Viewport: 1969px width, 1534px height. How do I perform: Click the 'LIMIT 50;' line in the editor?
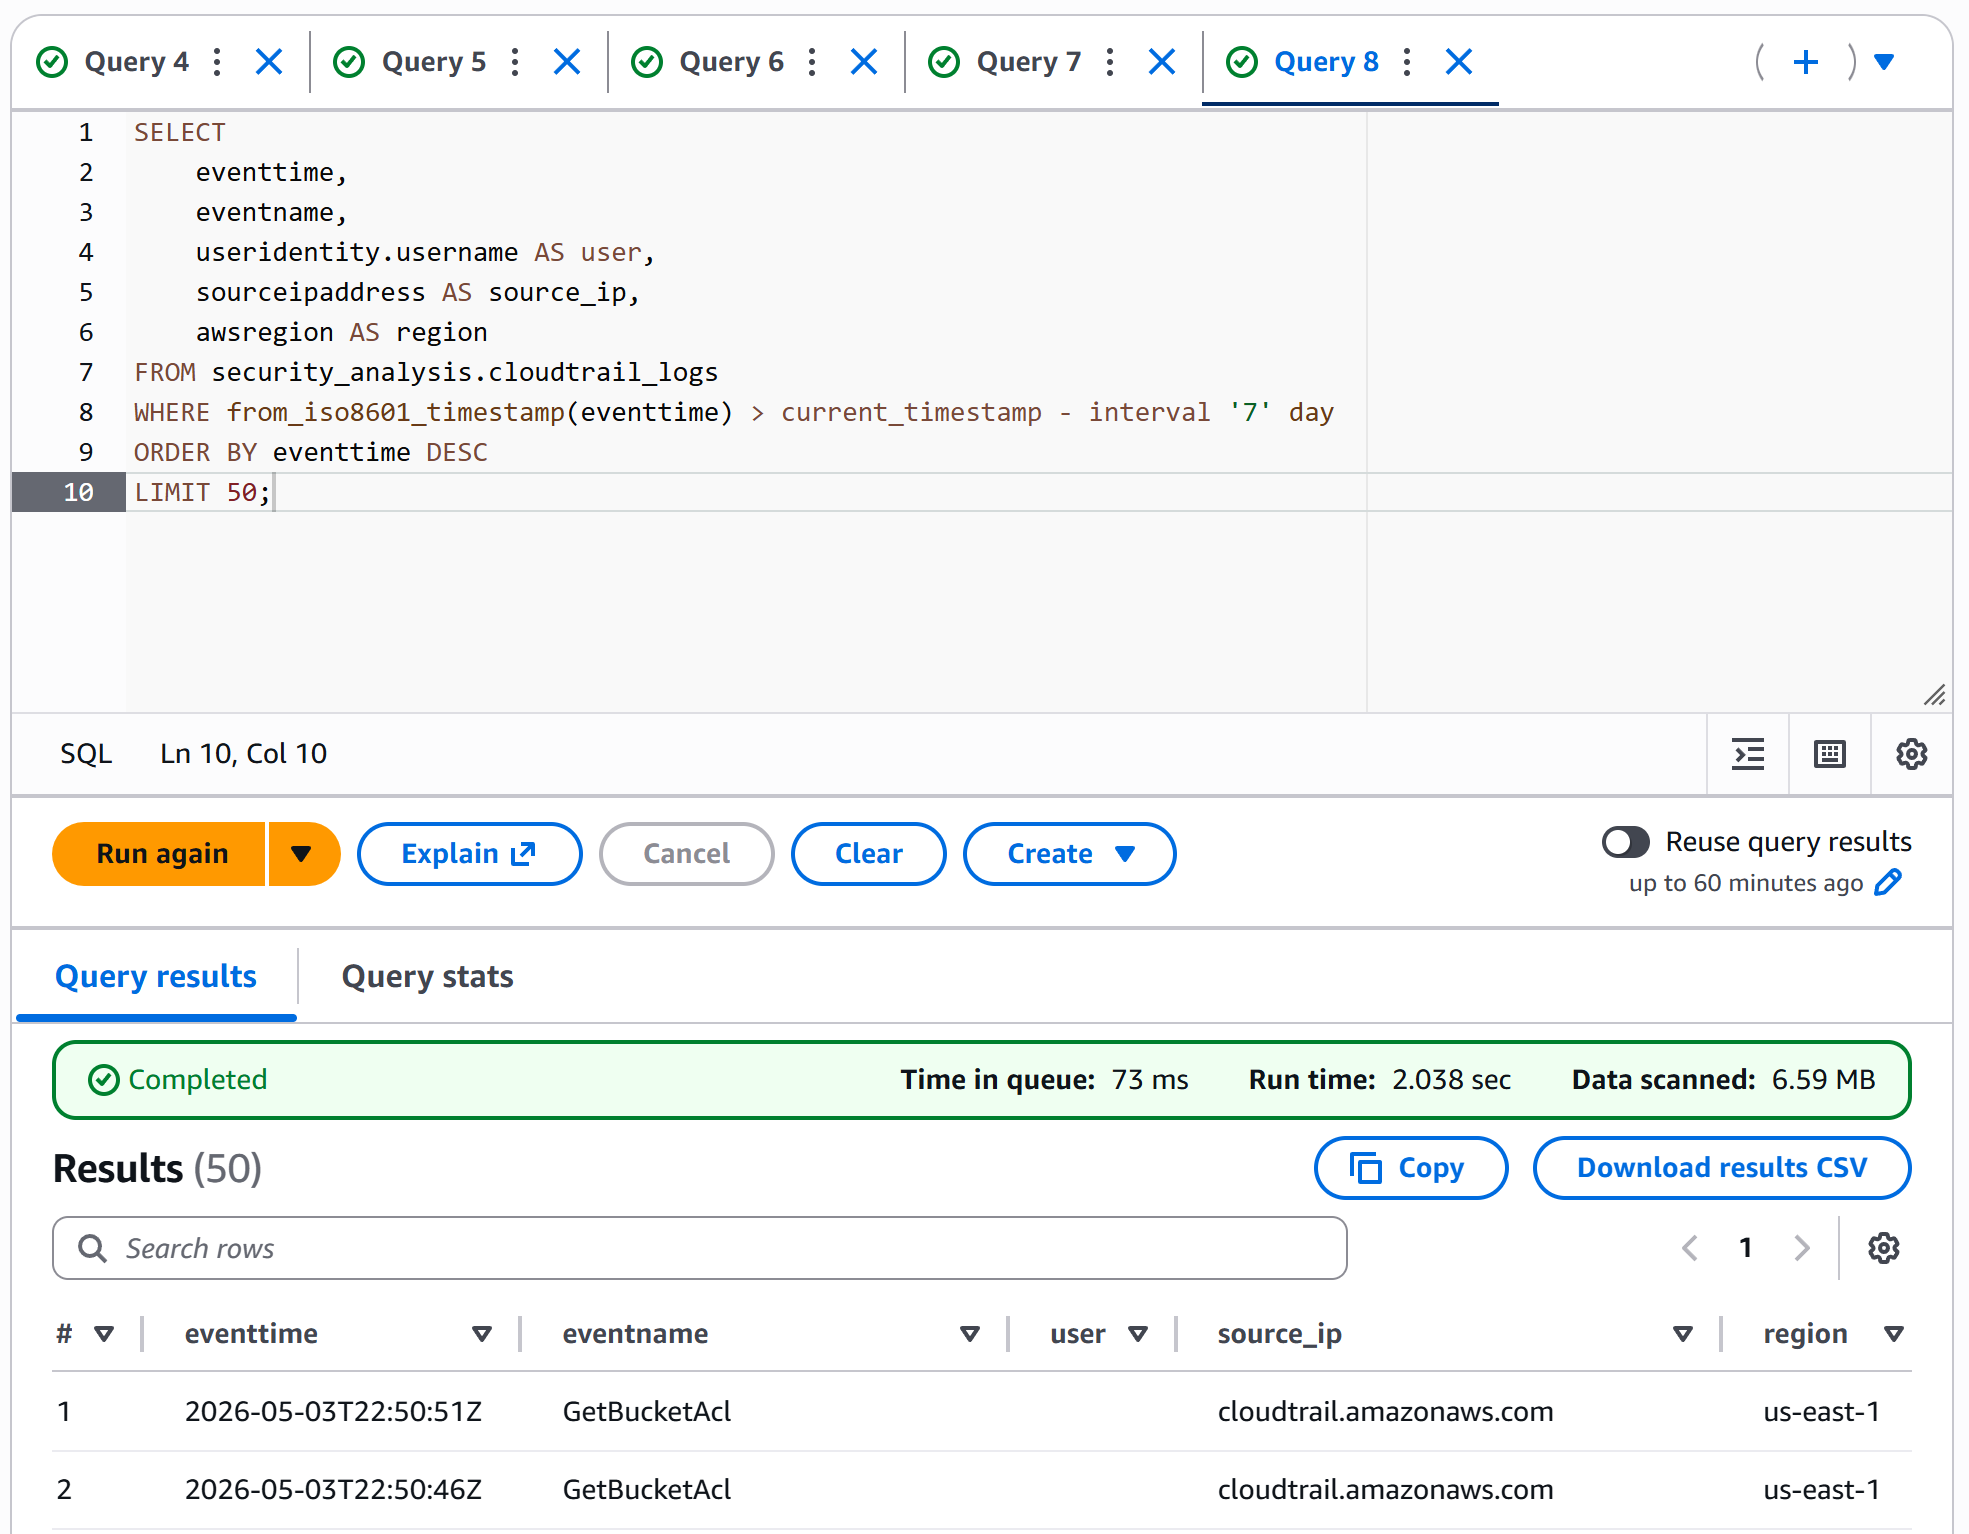202,492
